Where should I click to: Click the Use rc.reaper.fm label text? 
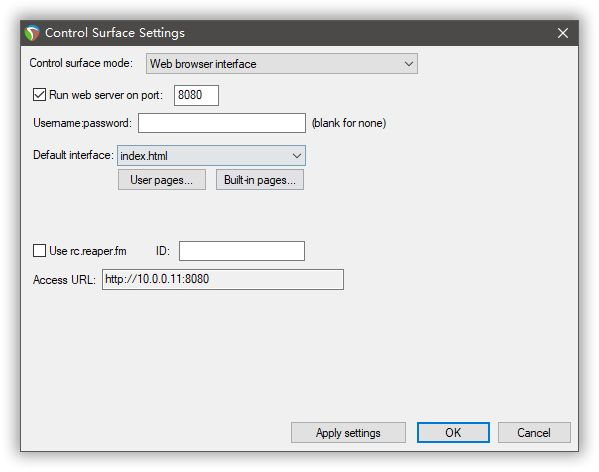click(88, 251)
